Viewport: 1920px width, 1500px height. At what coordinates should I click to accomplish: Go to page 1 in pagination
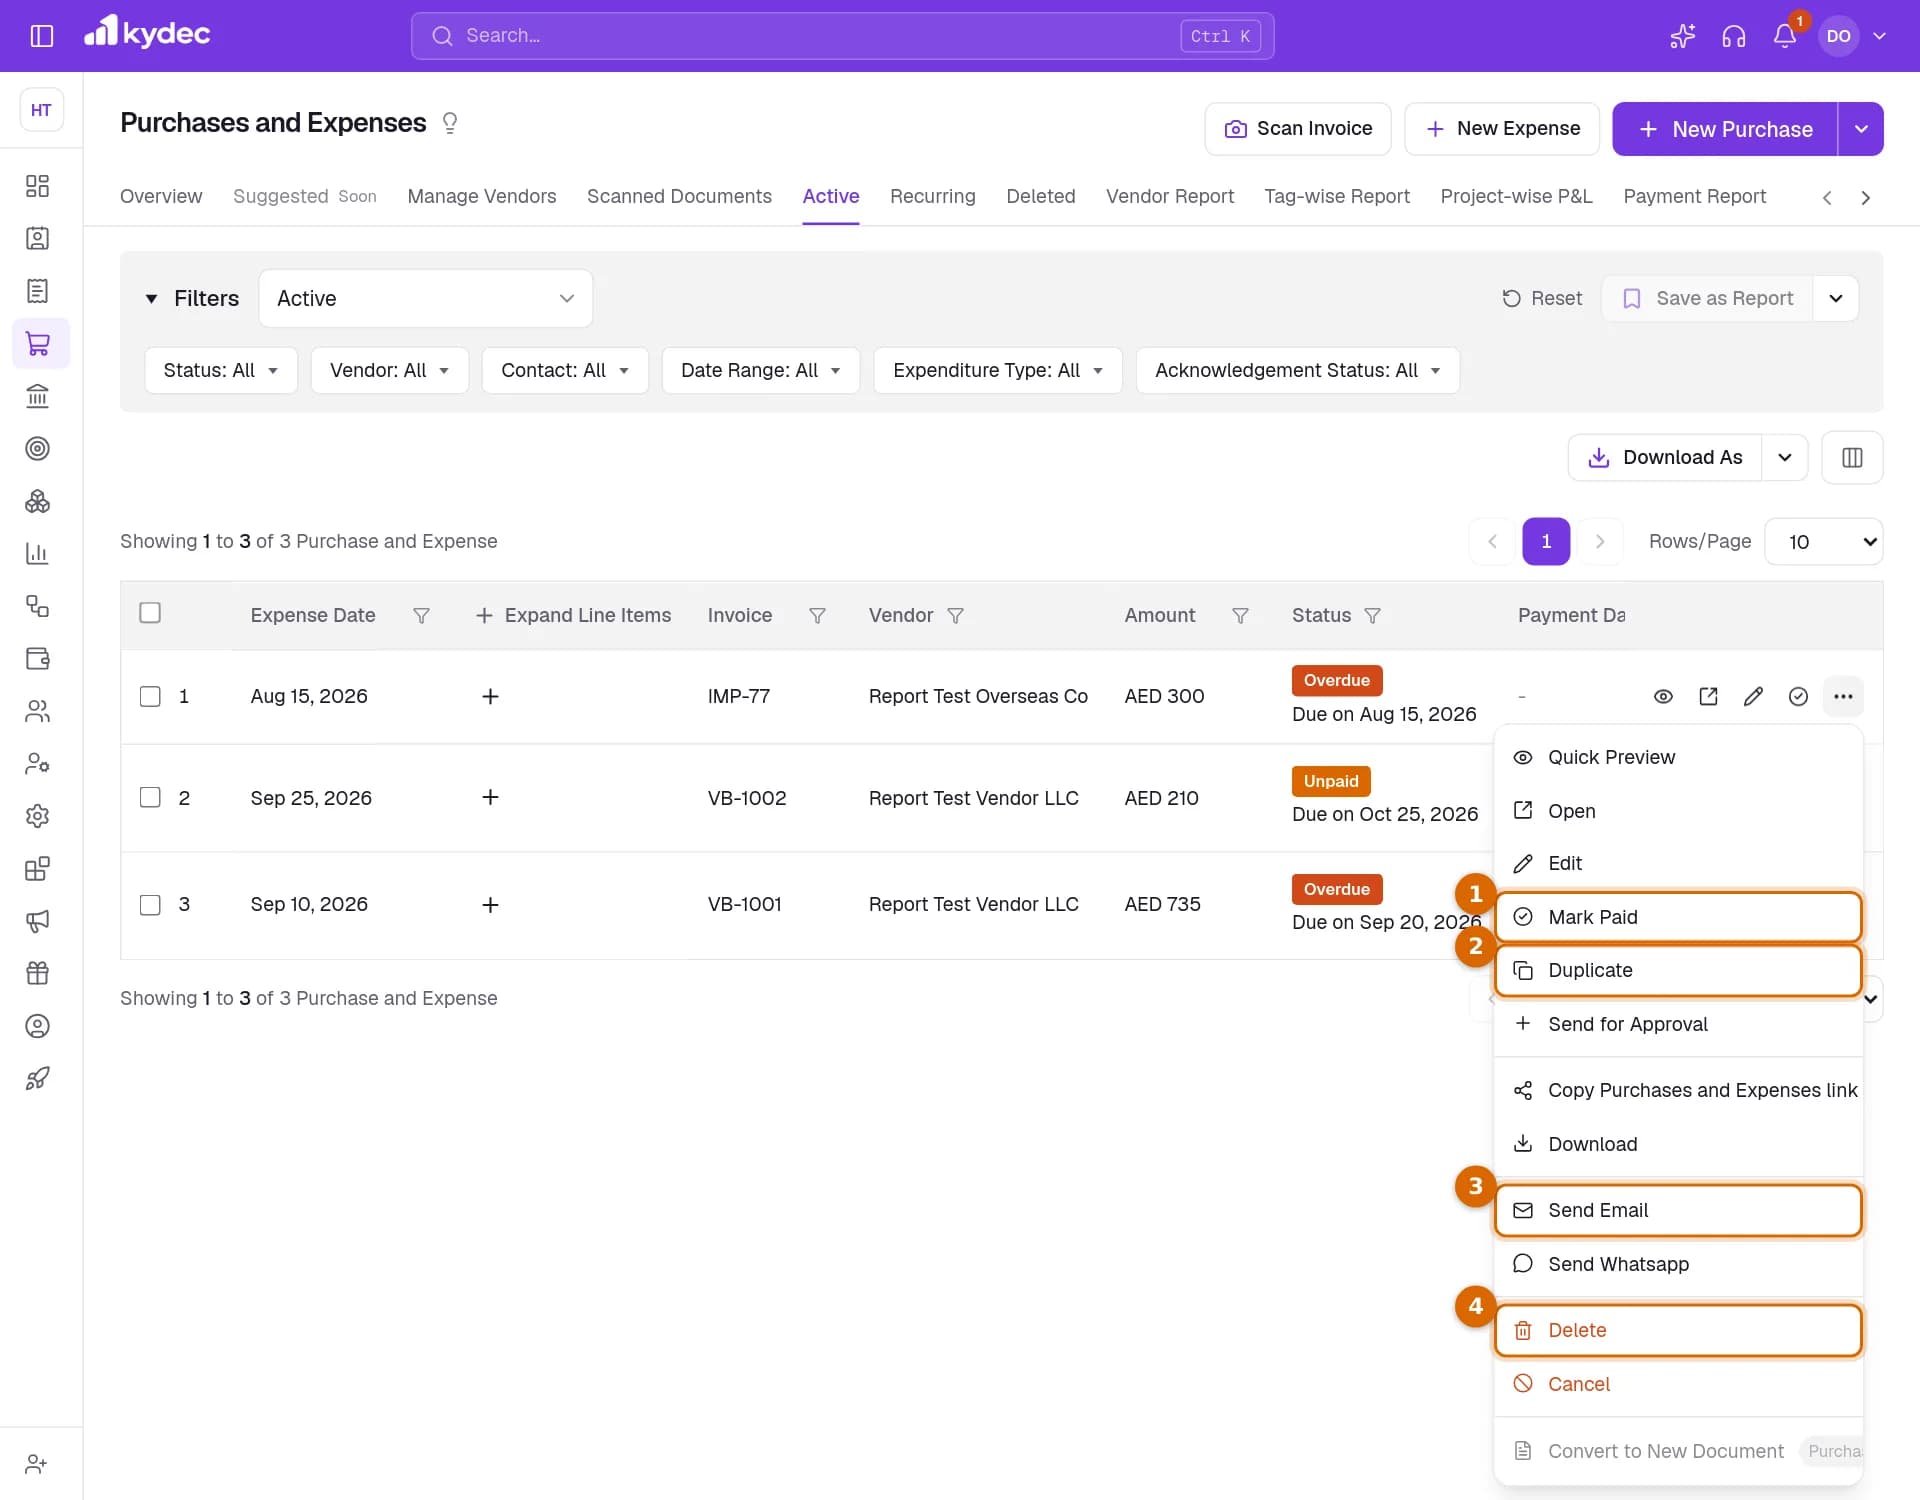point(1546,541)
